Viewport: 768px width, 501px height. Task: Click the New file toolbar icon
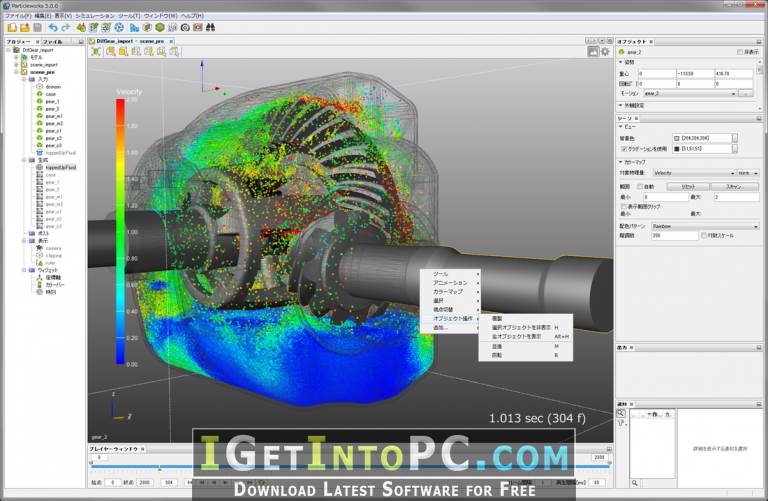click(x=12, y=27)
